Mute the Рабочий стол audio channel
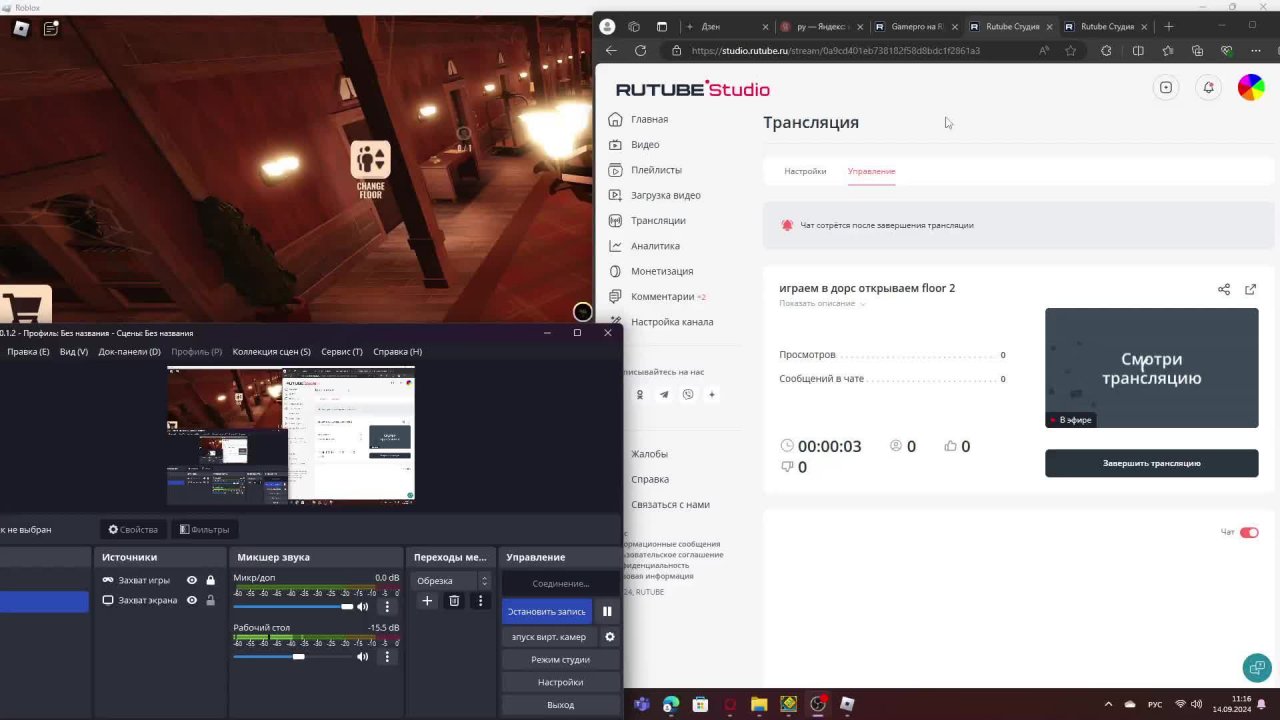Image resolution: width=1280 pixels, height=720 pixels. coord(363,657)
